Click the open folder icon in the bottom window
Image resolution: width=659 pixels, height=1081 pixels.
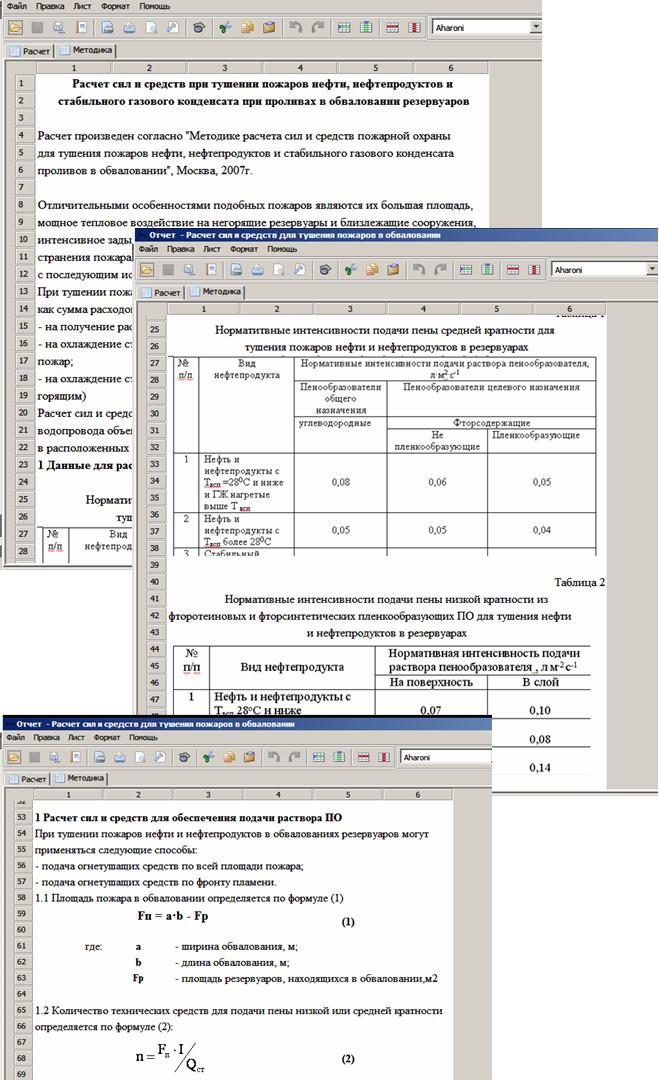tap(15, 757)
